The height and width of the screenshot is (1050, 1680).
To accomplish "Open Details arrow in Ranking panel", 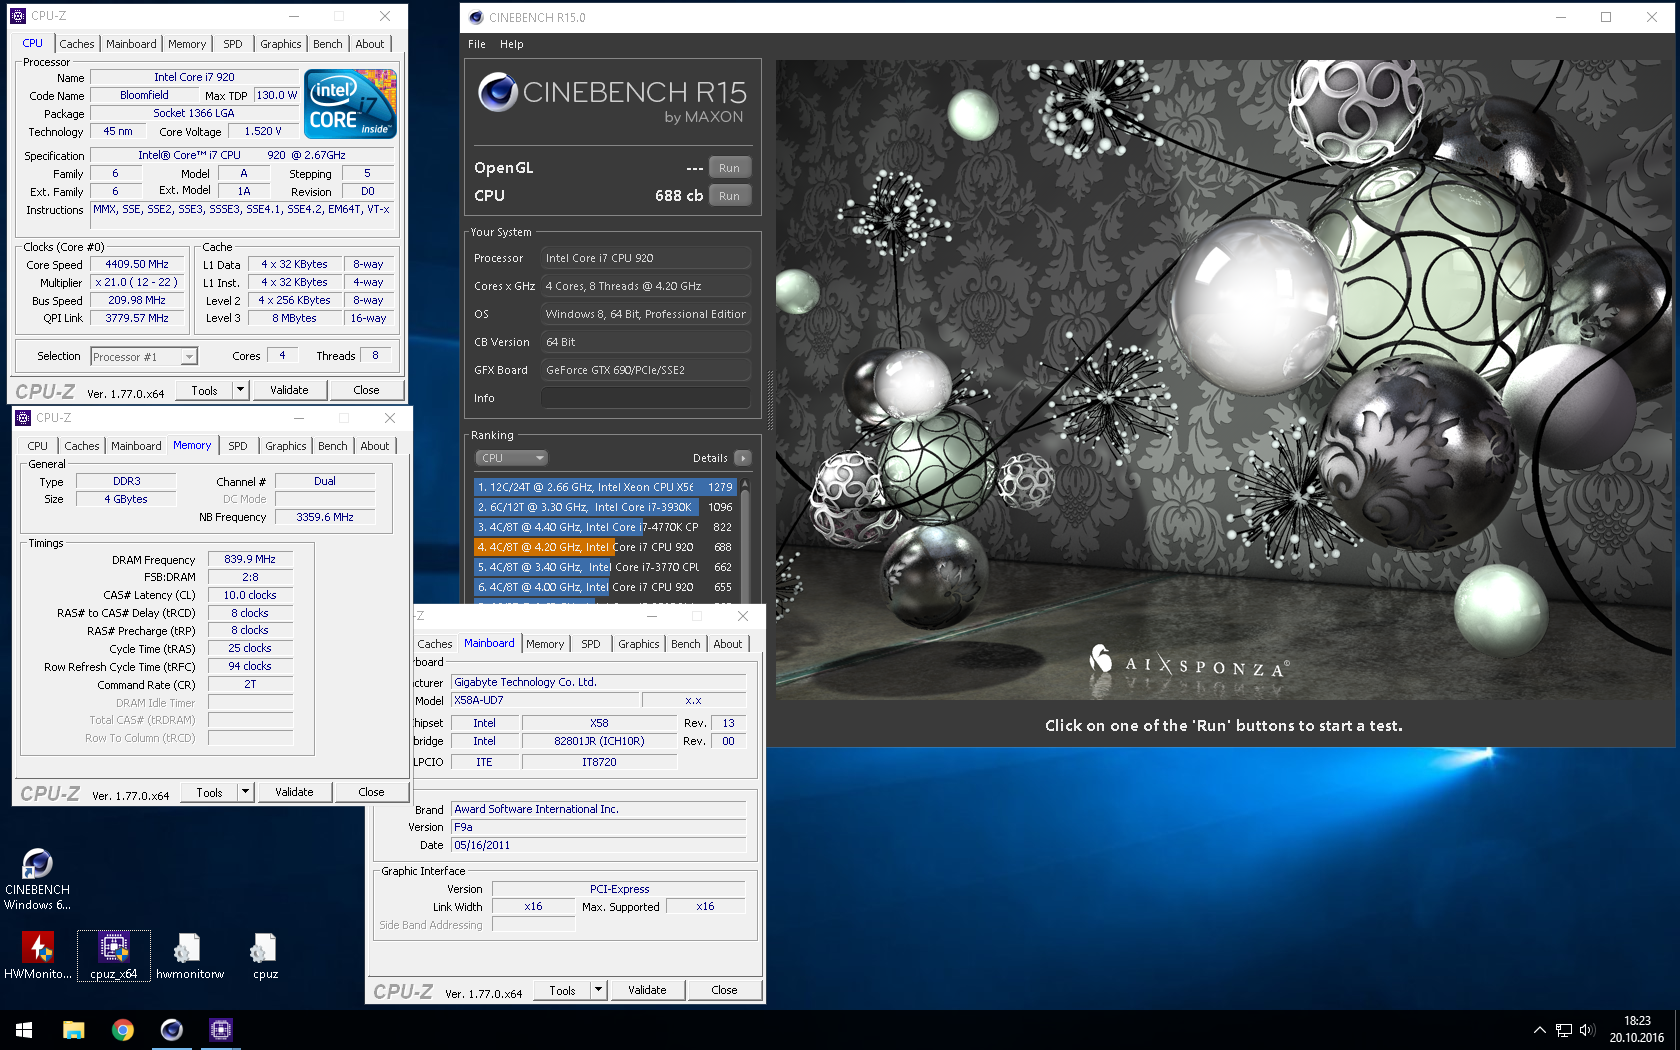I will (742, 458).
